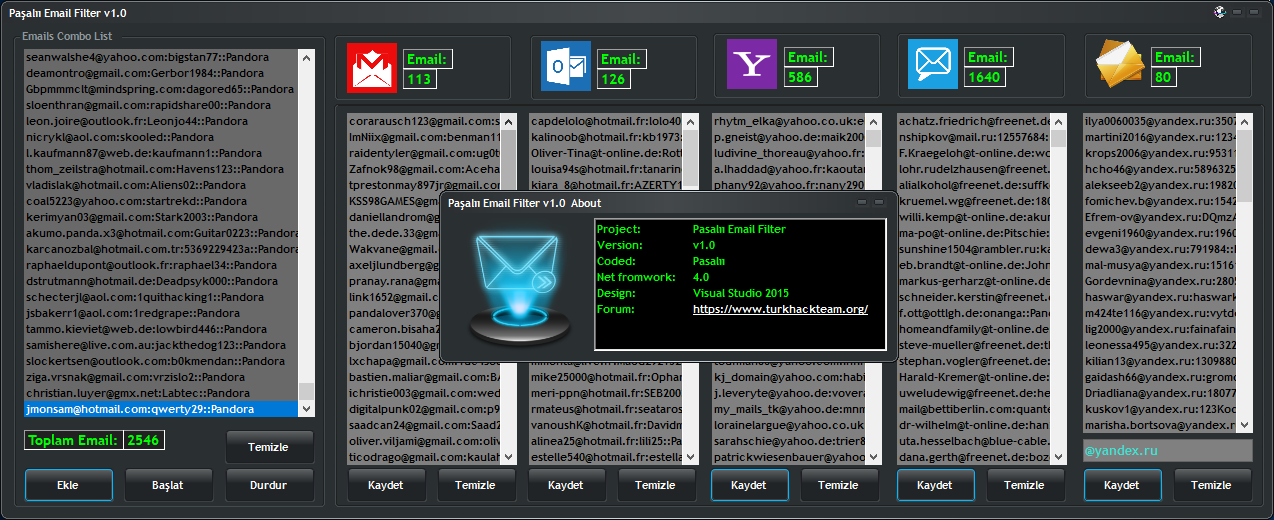Select row nicrykl@aol.com:skooled::Pandora
The width and height of the screenshot is (1274, 520).
pyautogui.click(x=162, y=137)
